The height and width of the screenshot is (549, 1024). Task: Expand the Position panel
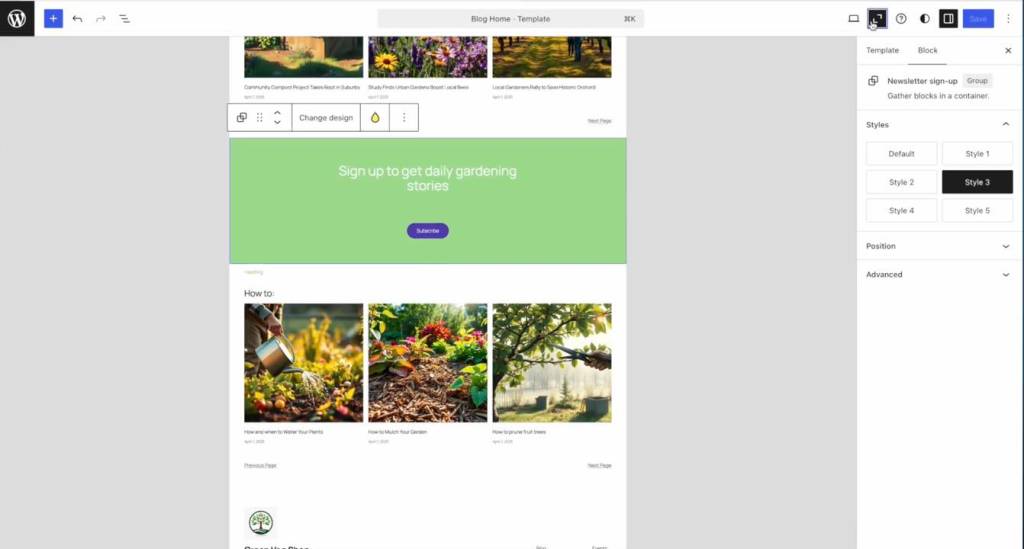point(938,246)
